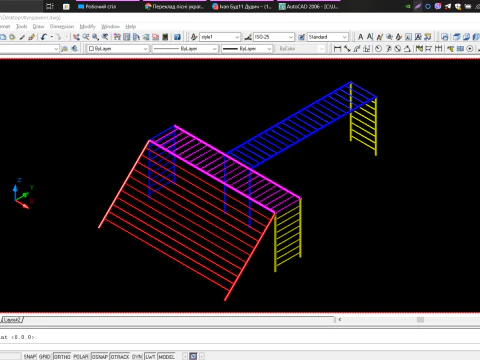Select the Pan realtime tool
Viewport: 480px width, 360px height.
tap(76, 37)
